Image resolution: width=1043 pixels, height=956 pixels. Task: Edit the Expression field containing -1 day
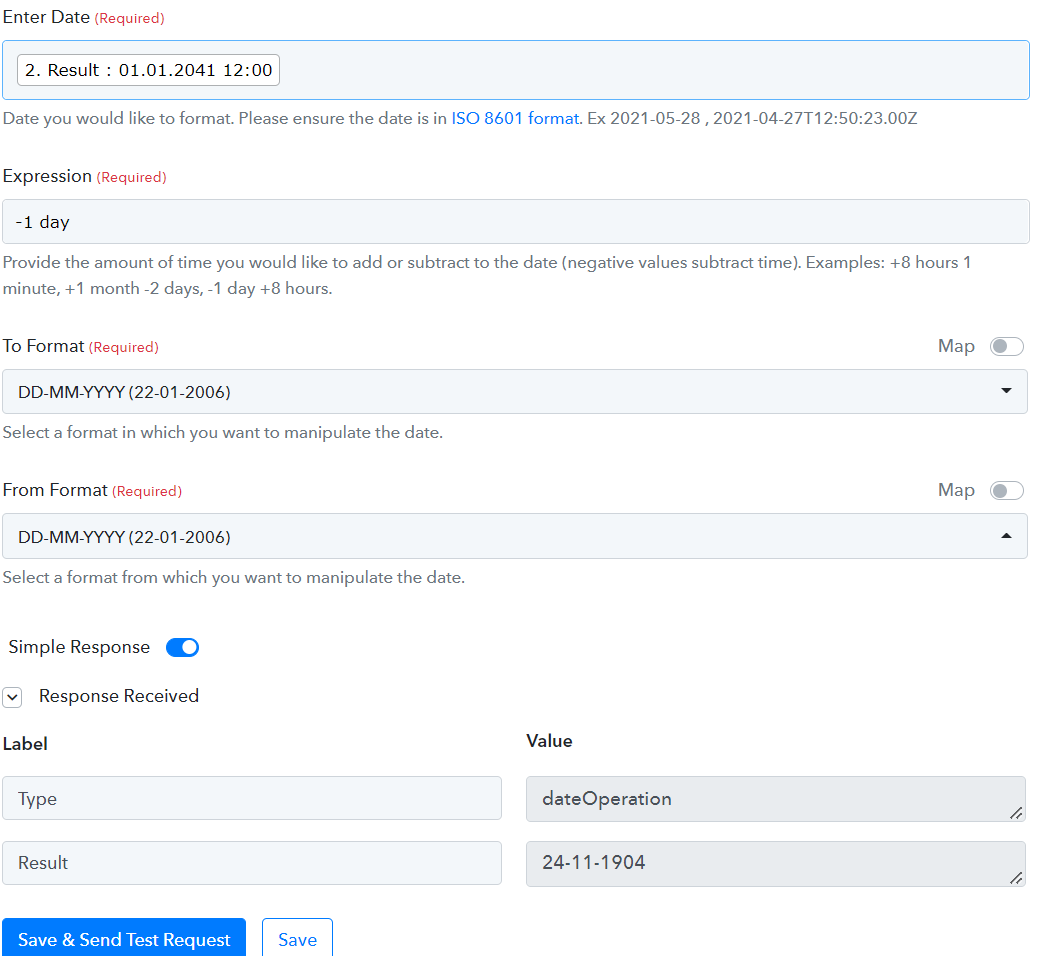point(516,222)
